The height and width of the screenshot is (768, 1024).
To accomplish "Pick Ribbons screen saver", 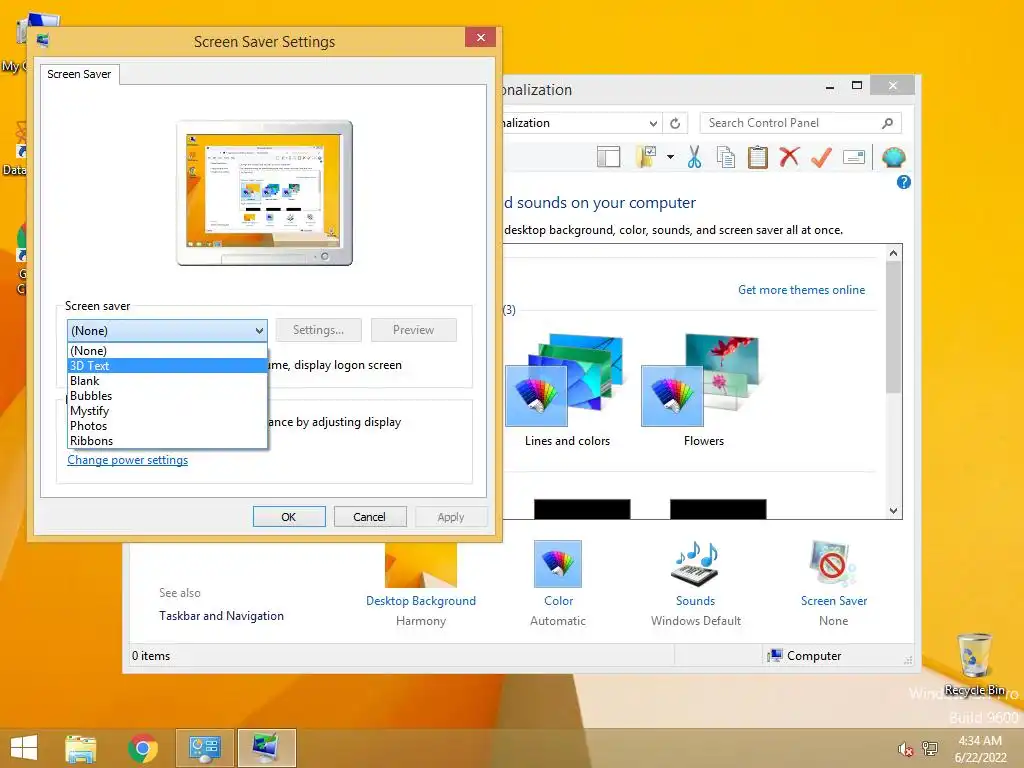I will pos(167,441).
